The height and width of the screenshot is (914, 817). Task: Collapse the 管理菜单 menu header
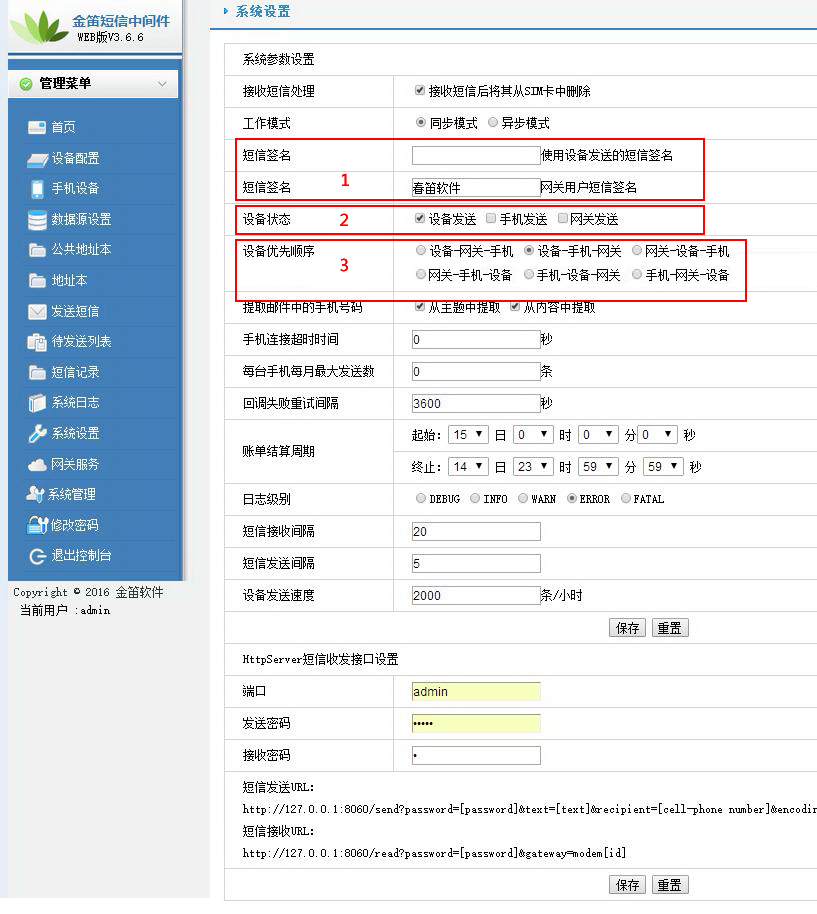tap(162, 84)
